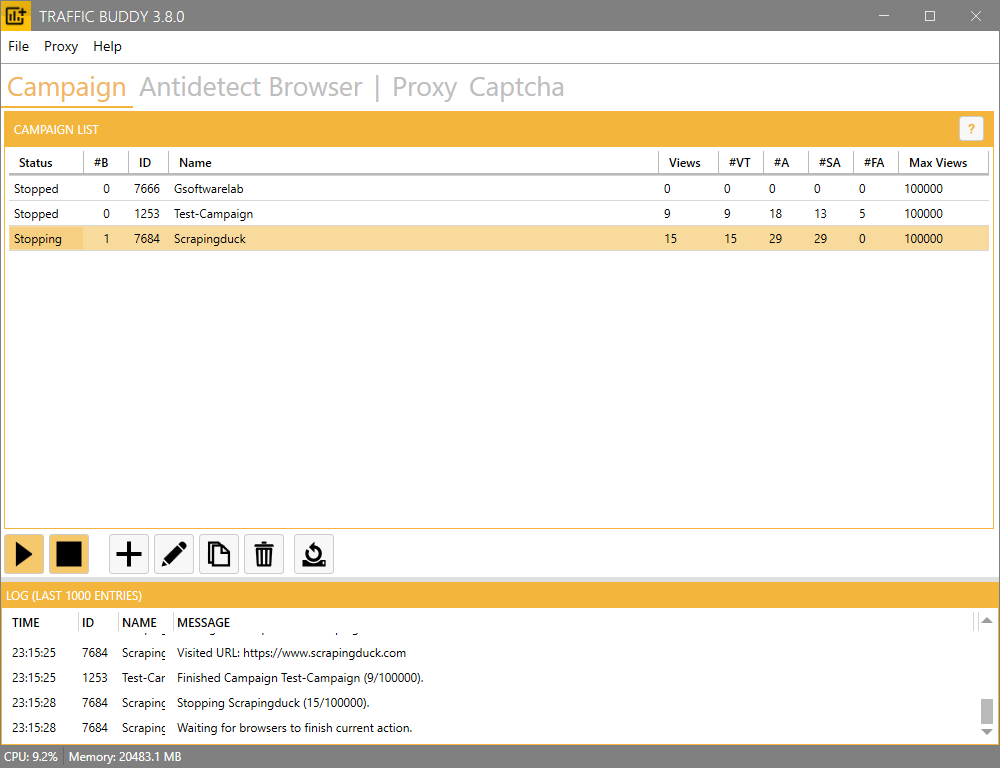
Task: Reset campaign stats with circular arrow icon
Action: (314, 554)
